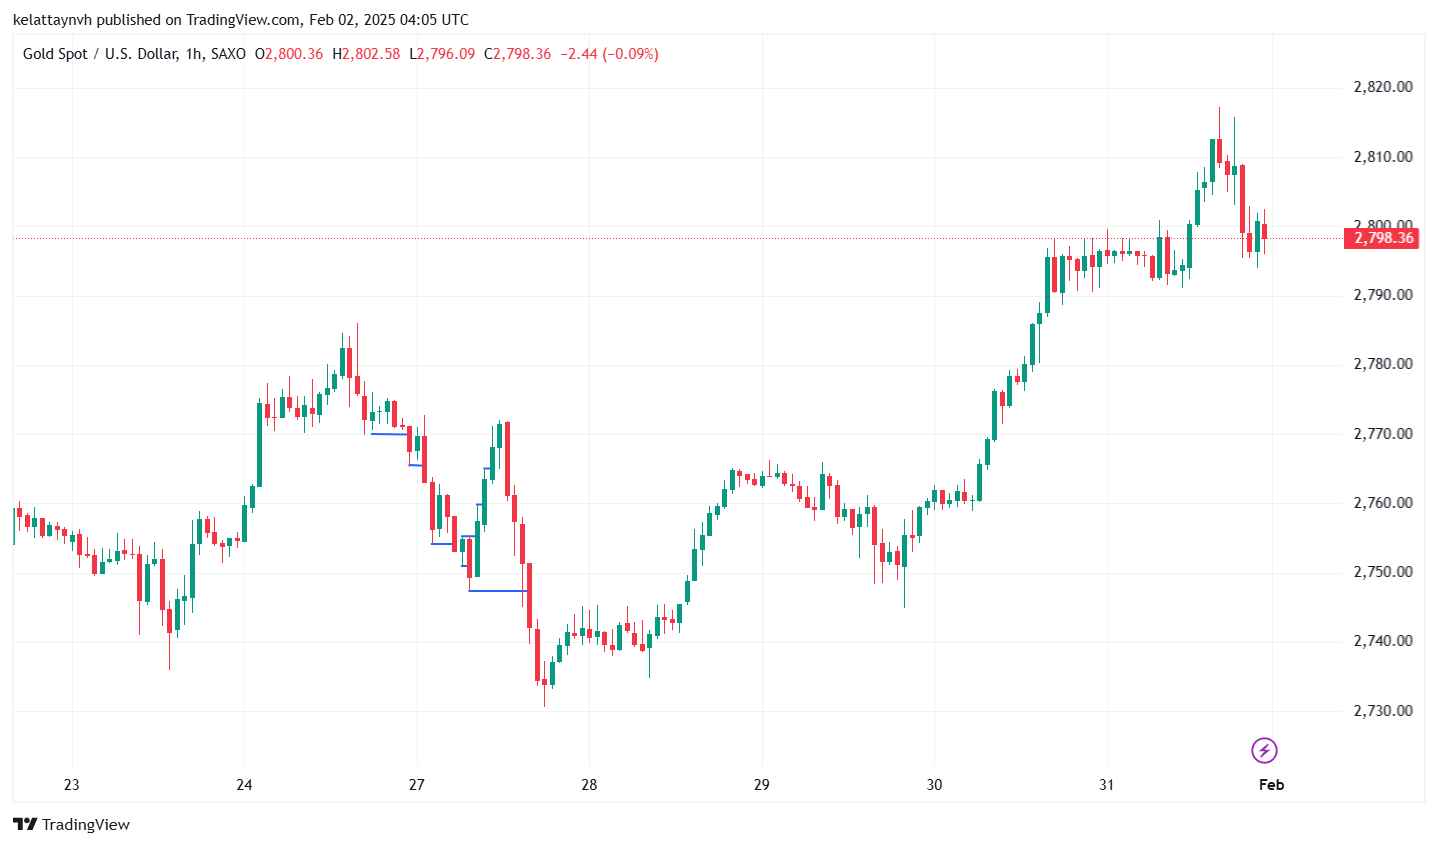Click the purple lightning bolt icon
Viewport: 1438px width, 846px height.
pos(1264,750)
